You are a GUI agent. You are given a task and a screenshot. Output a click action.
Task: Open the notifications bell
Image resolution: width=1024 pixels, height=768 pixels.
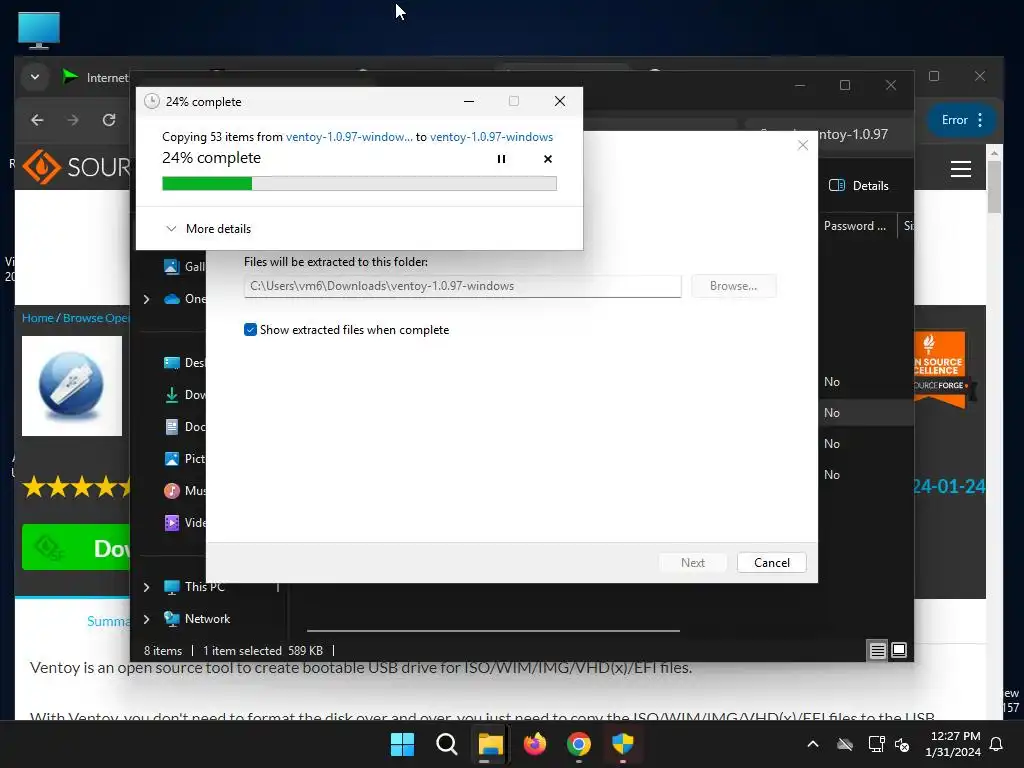(997, 744)
